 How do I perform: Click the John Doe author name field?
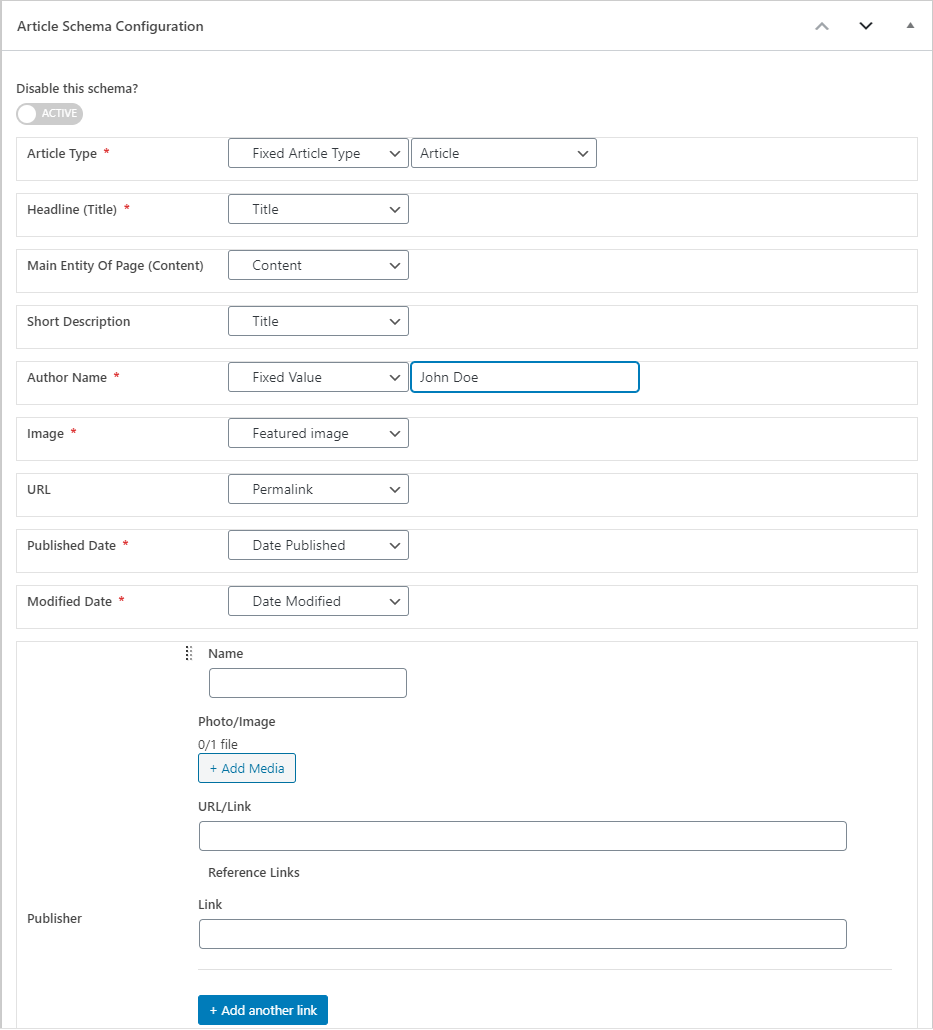point(524,377)
